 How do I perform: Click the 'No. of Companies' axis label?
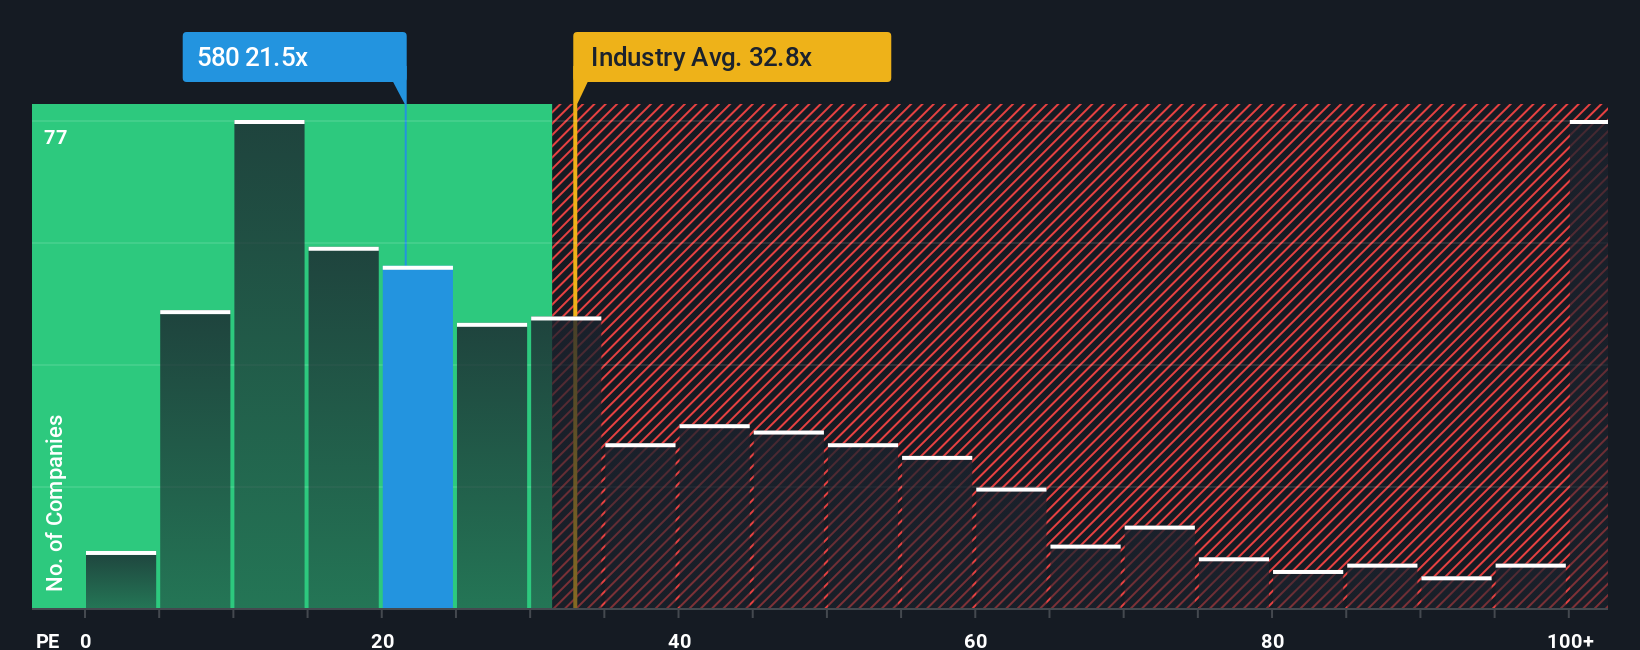point(55,502)
